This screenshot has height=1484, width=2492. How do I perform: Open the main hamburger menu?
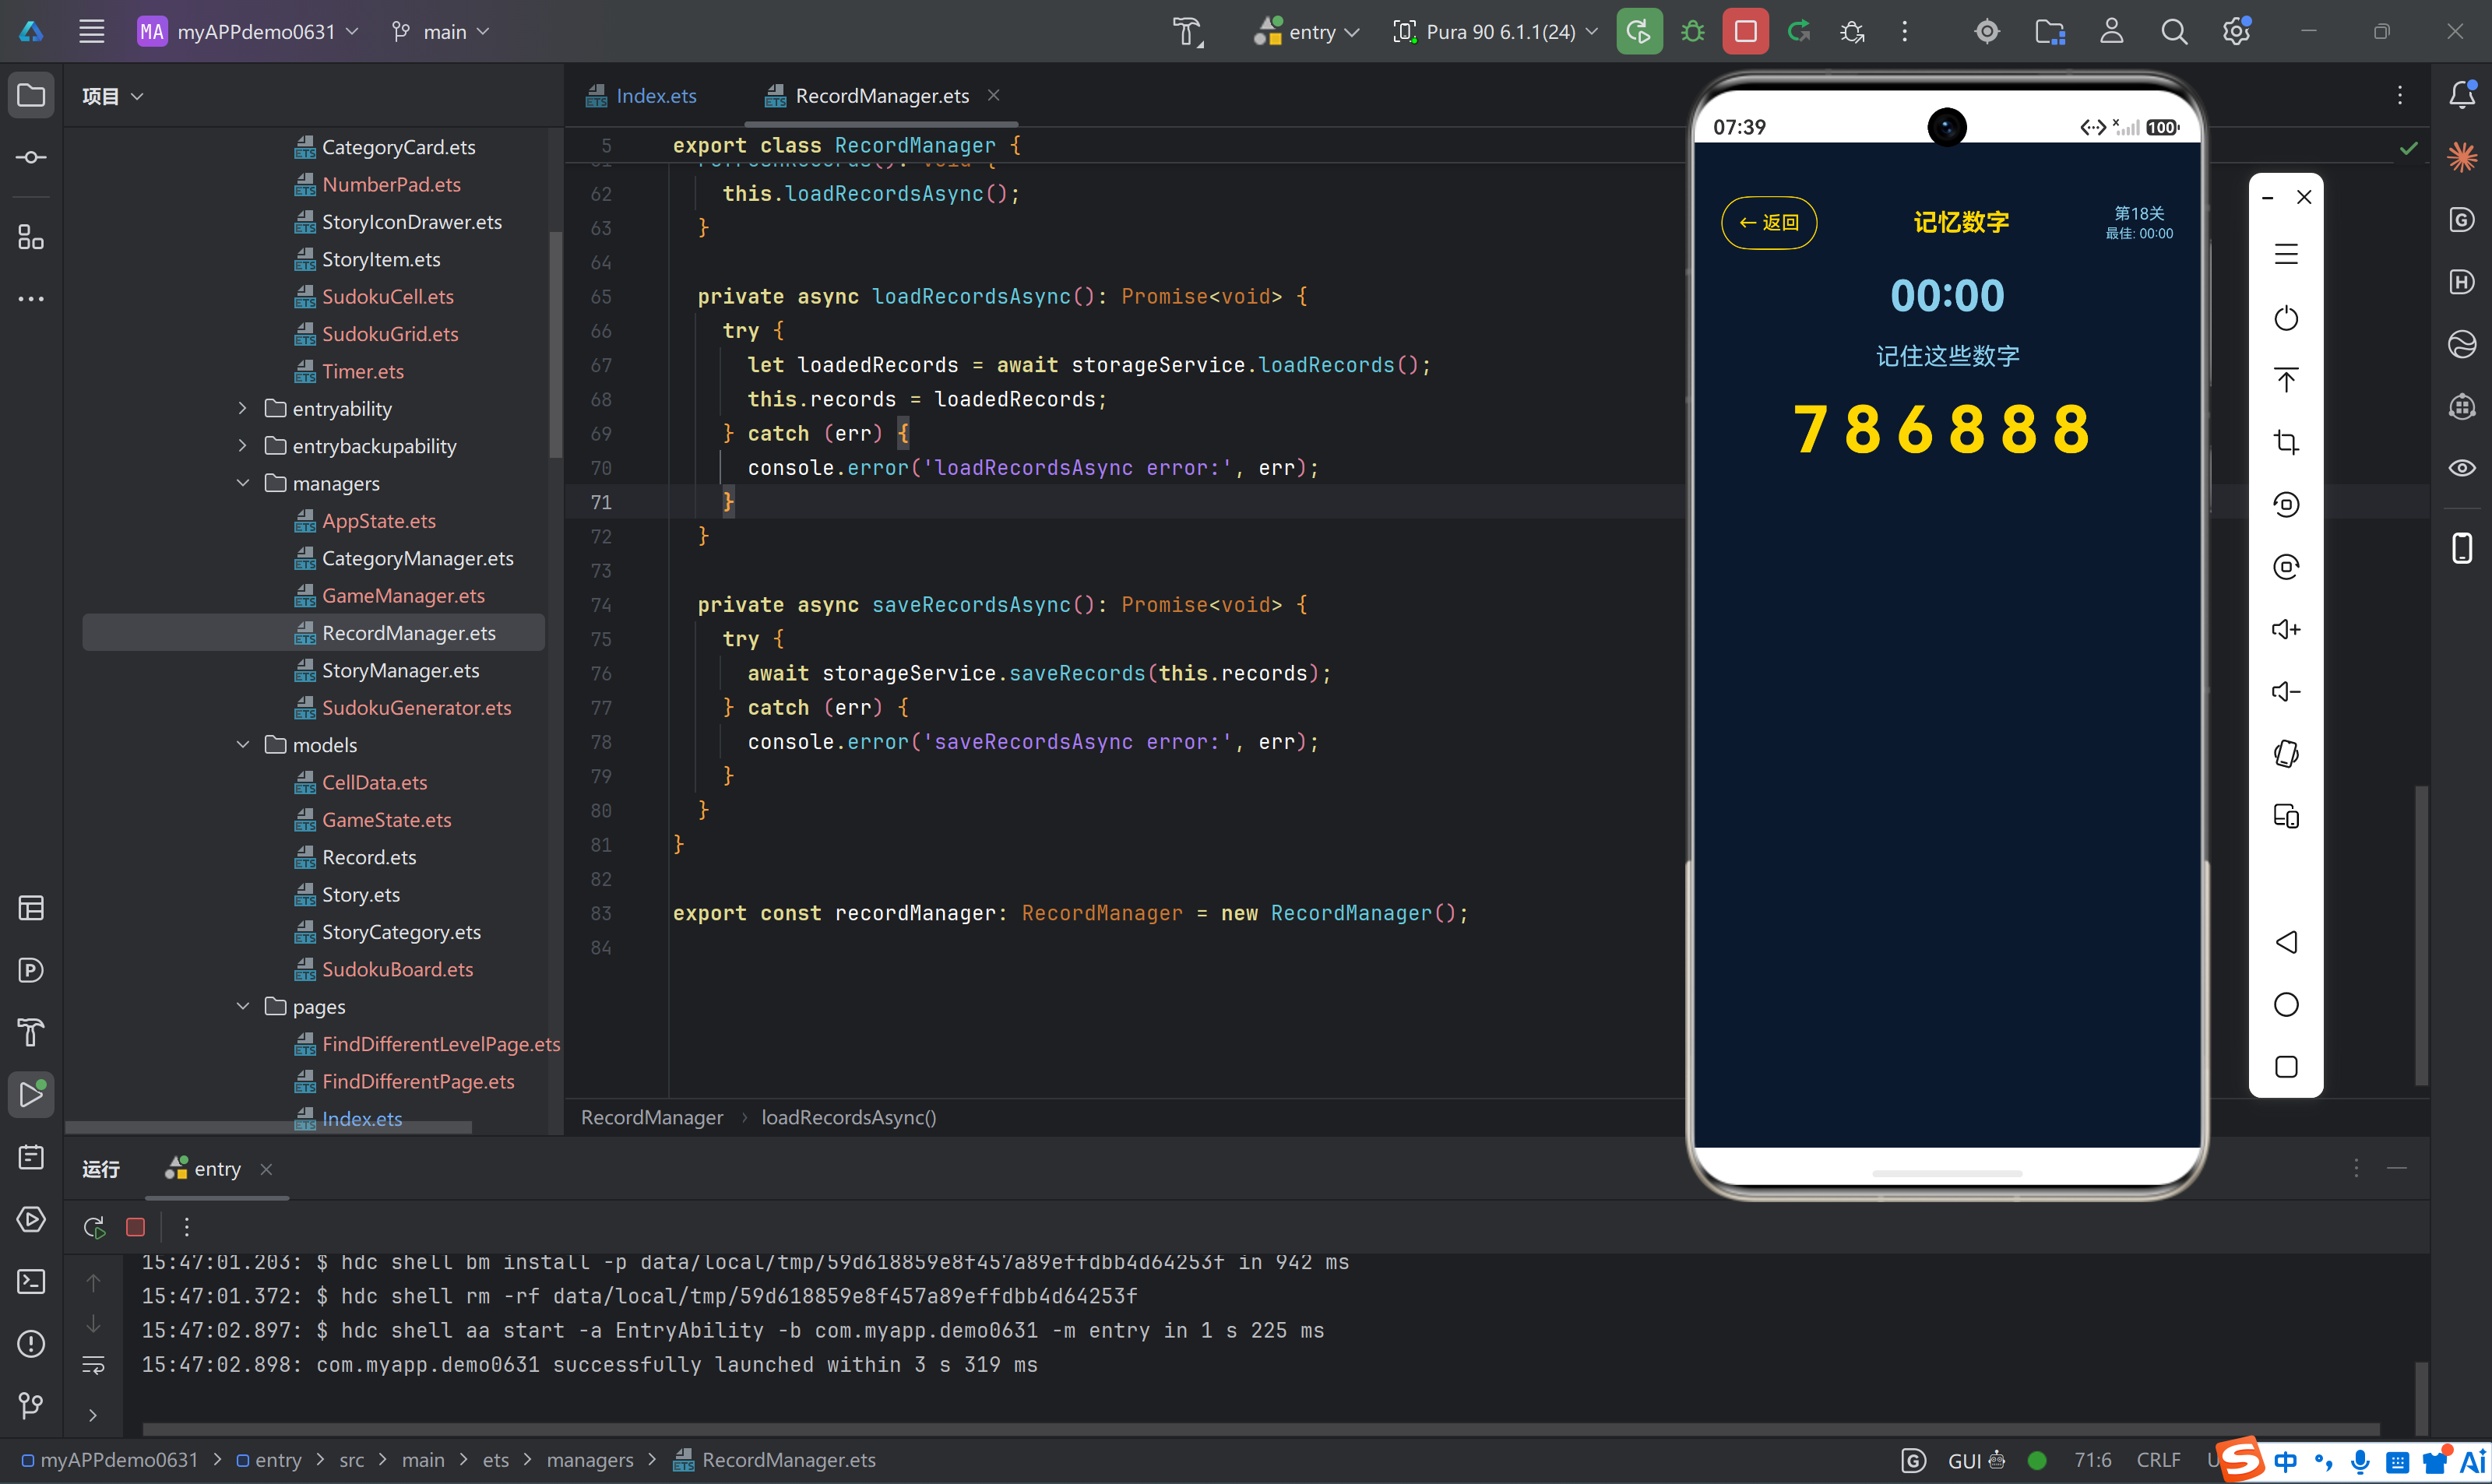pos(92,31)
